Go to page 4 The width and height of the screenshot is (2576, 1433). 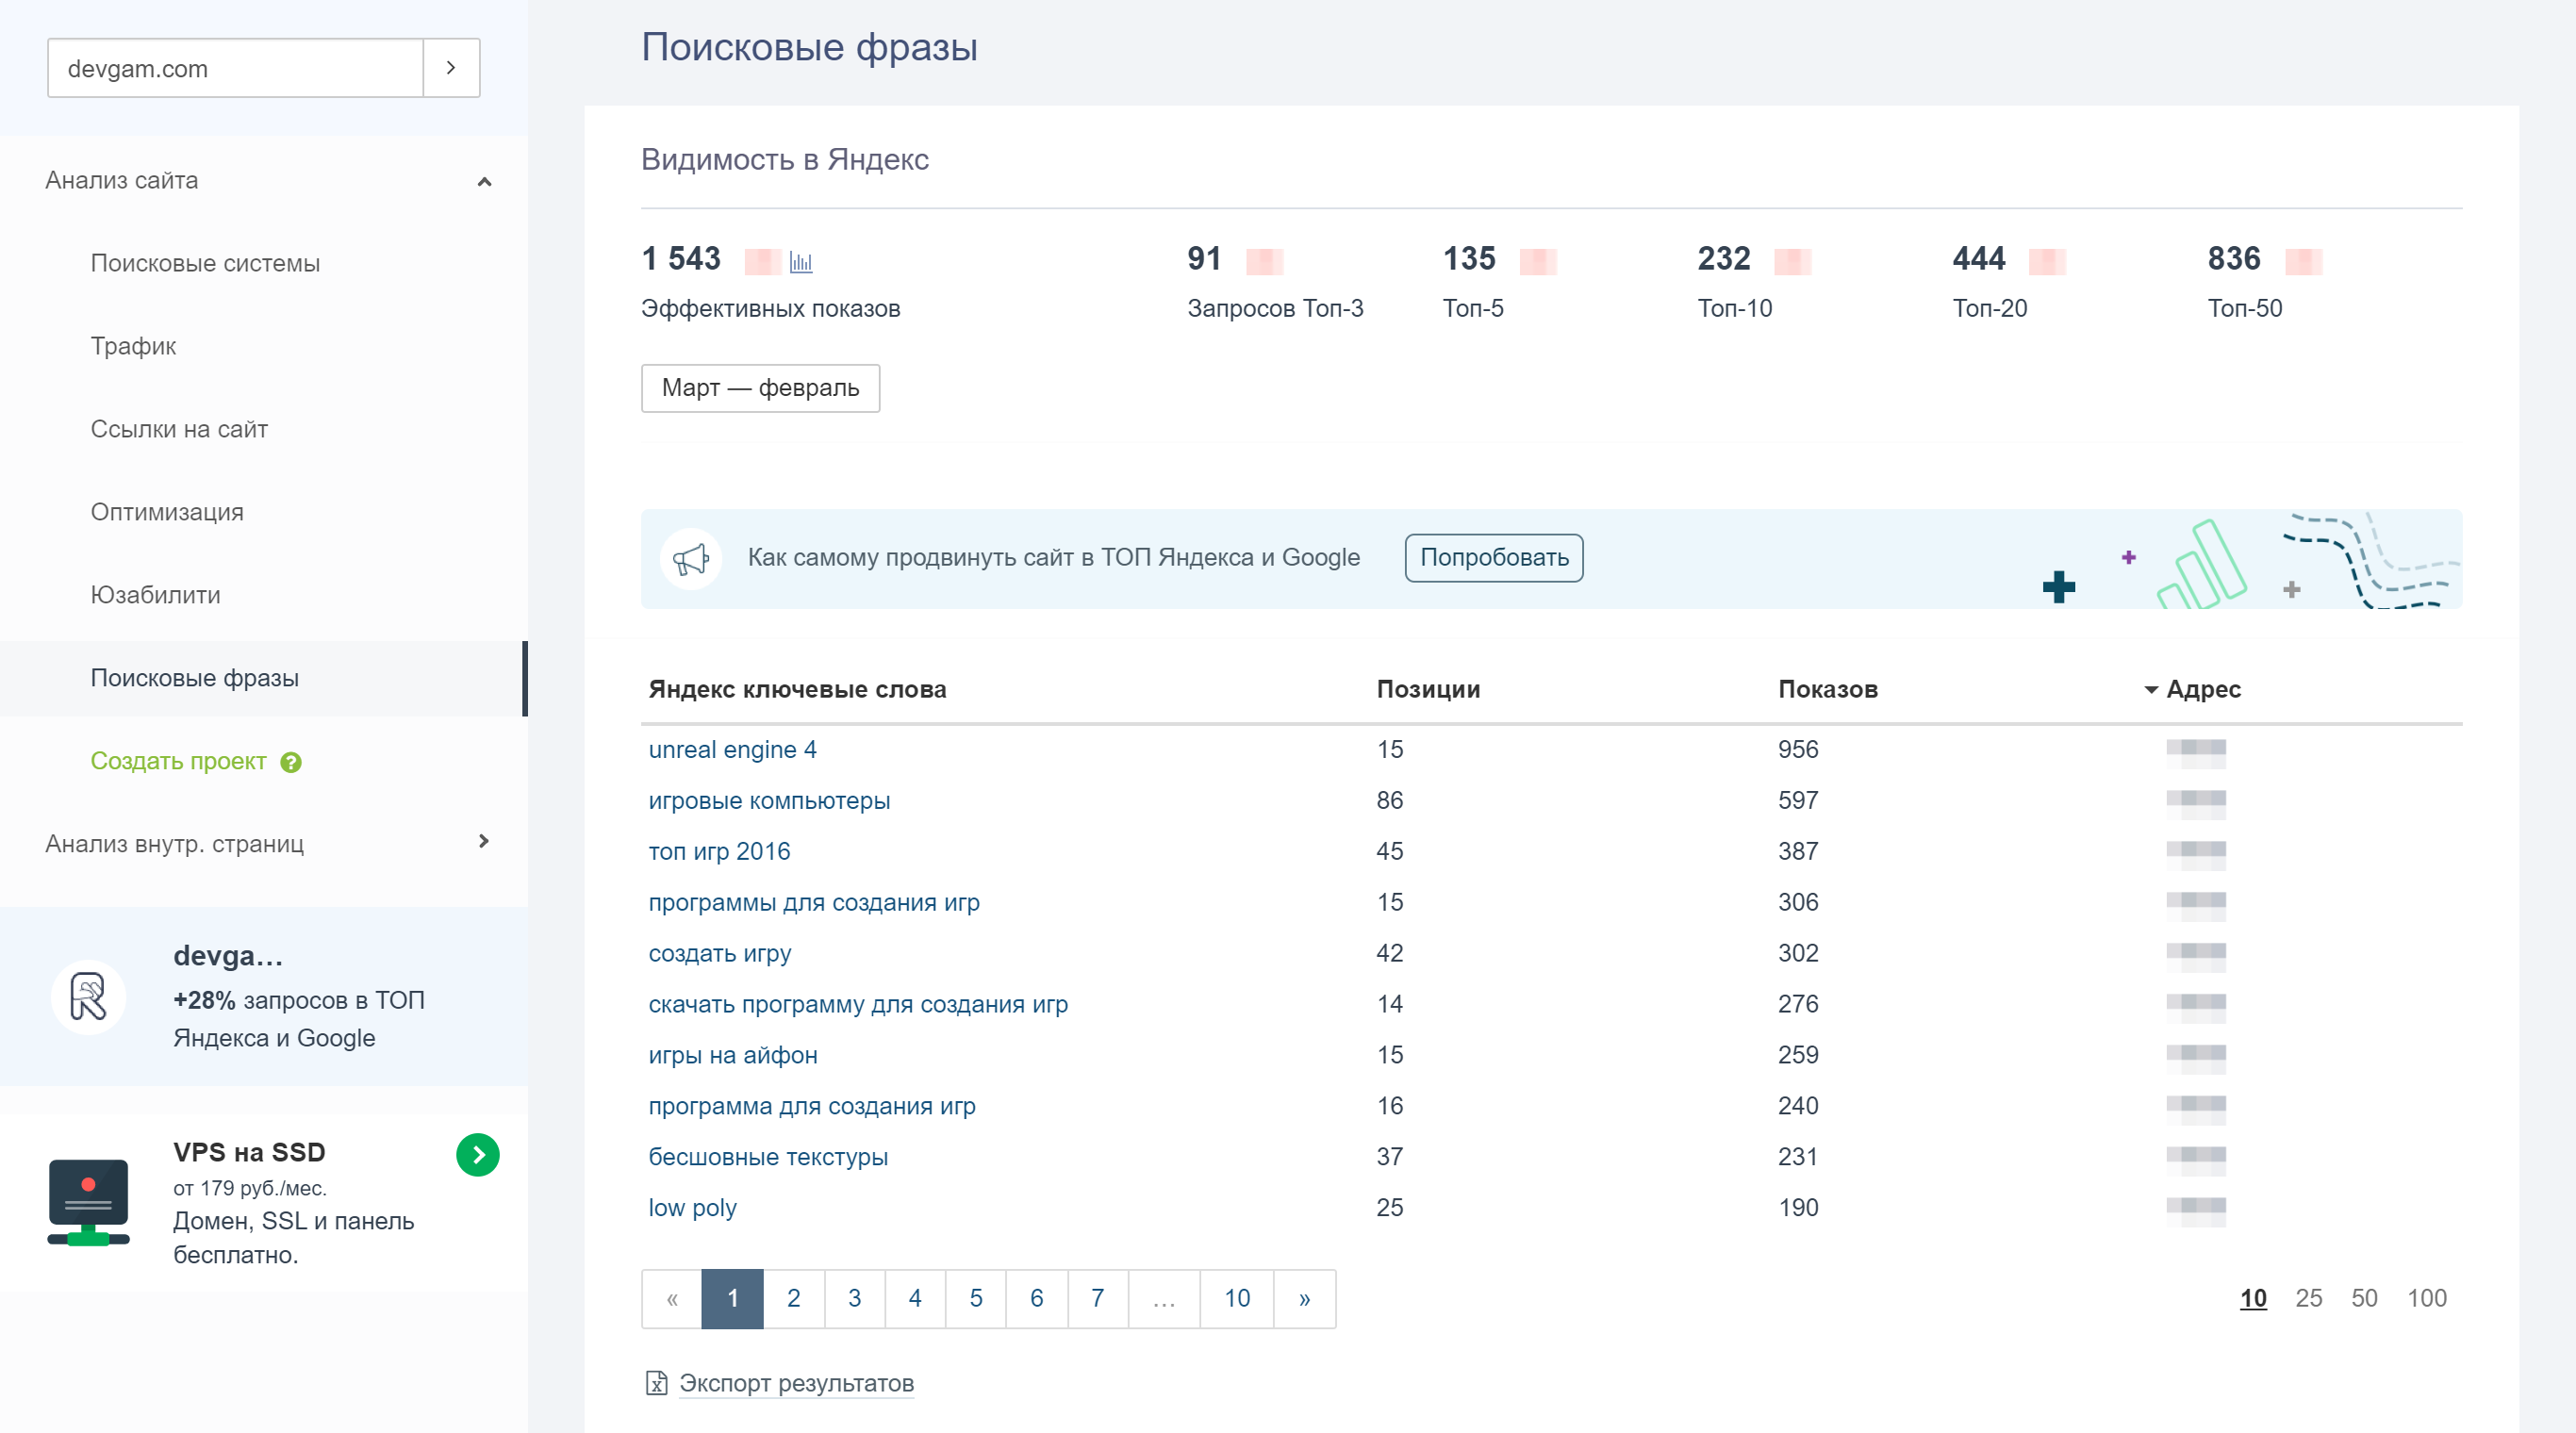pyautogui.click(x=915, y=1299)
